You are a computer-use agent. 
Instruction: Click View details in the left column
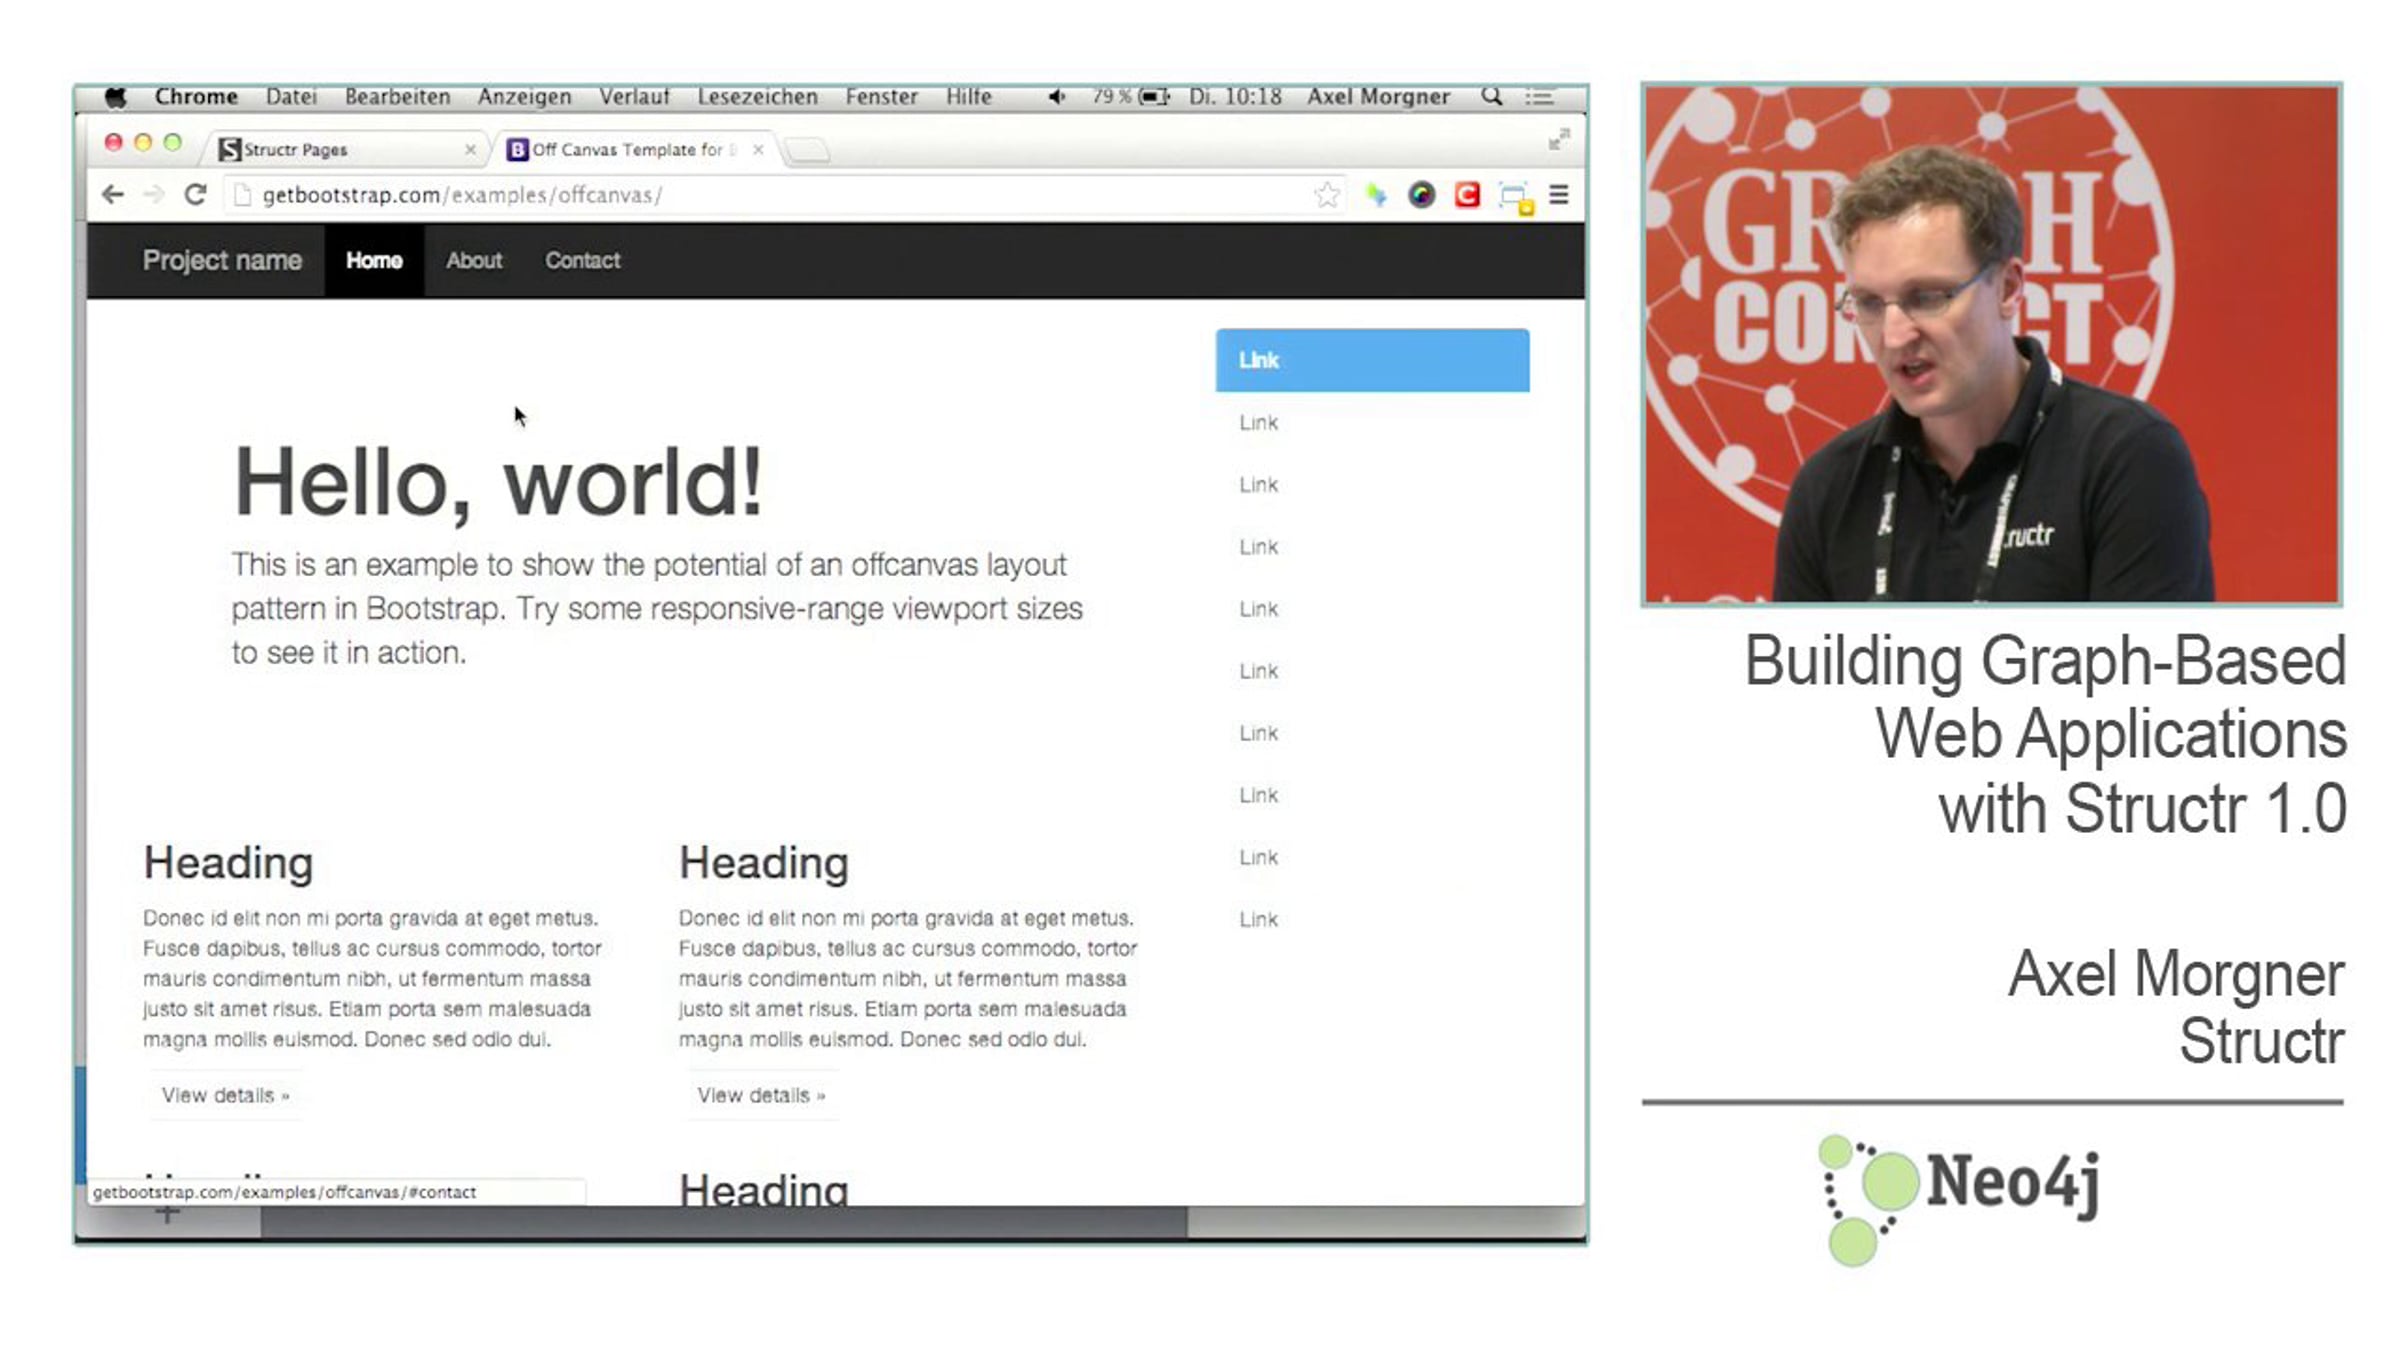point(225,1095)
